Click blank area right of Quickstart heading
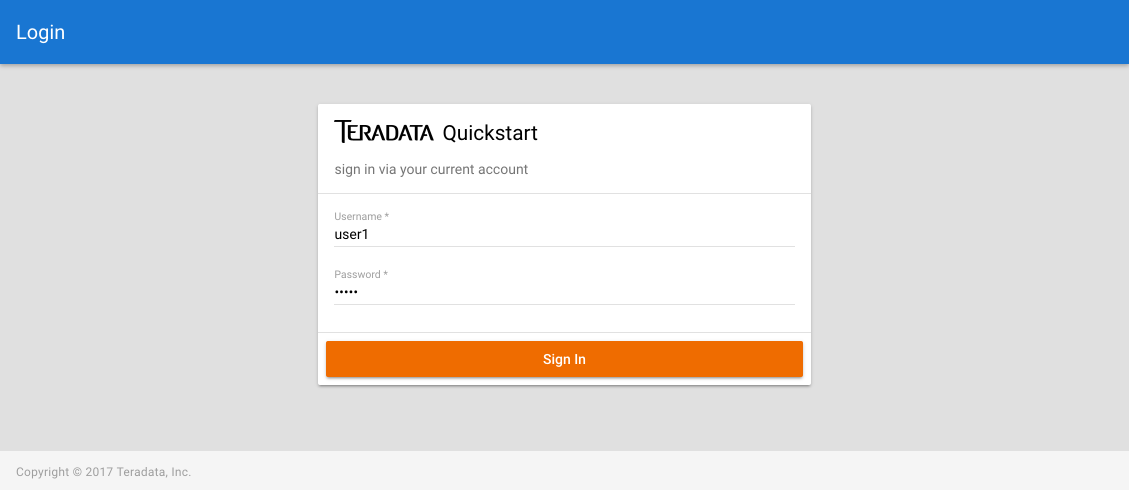The width and height of the screenshot is (1129, 490). pyautogui.click(x=680, y=133)
